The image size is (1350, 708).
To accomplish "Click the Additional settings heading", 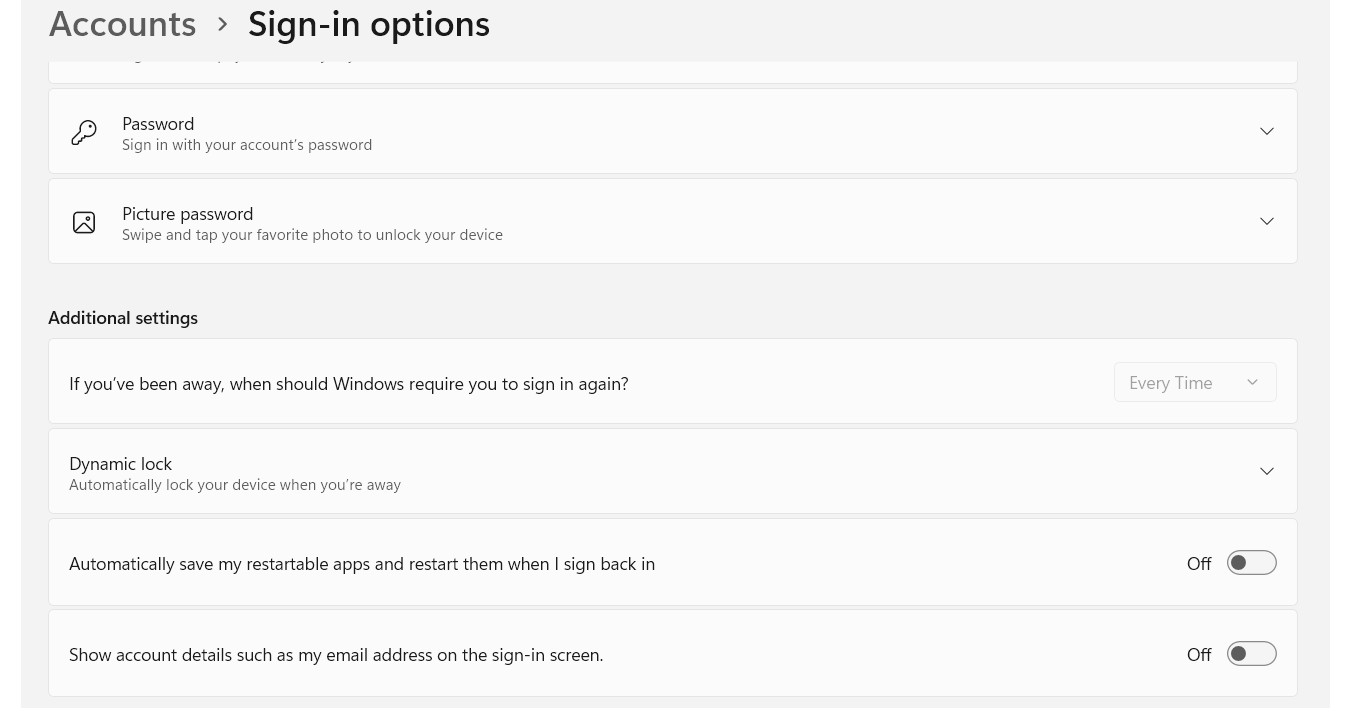I will (x=123, y=318).
